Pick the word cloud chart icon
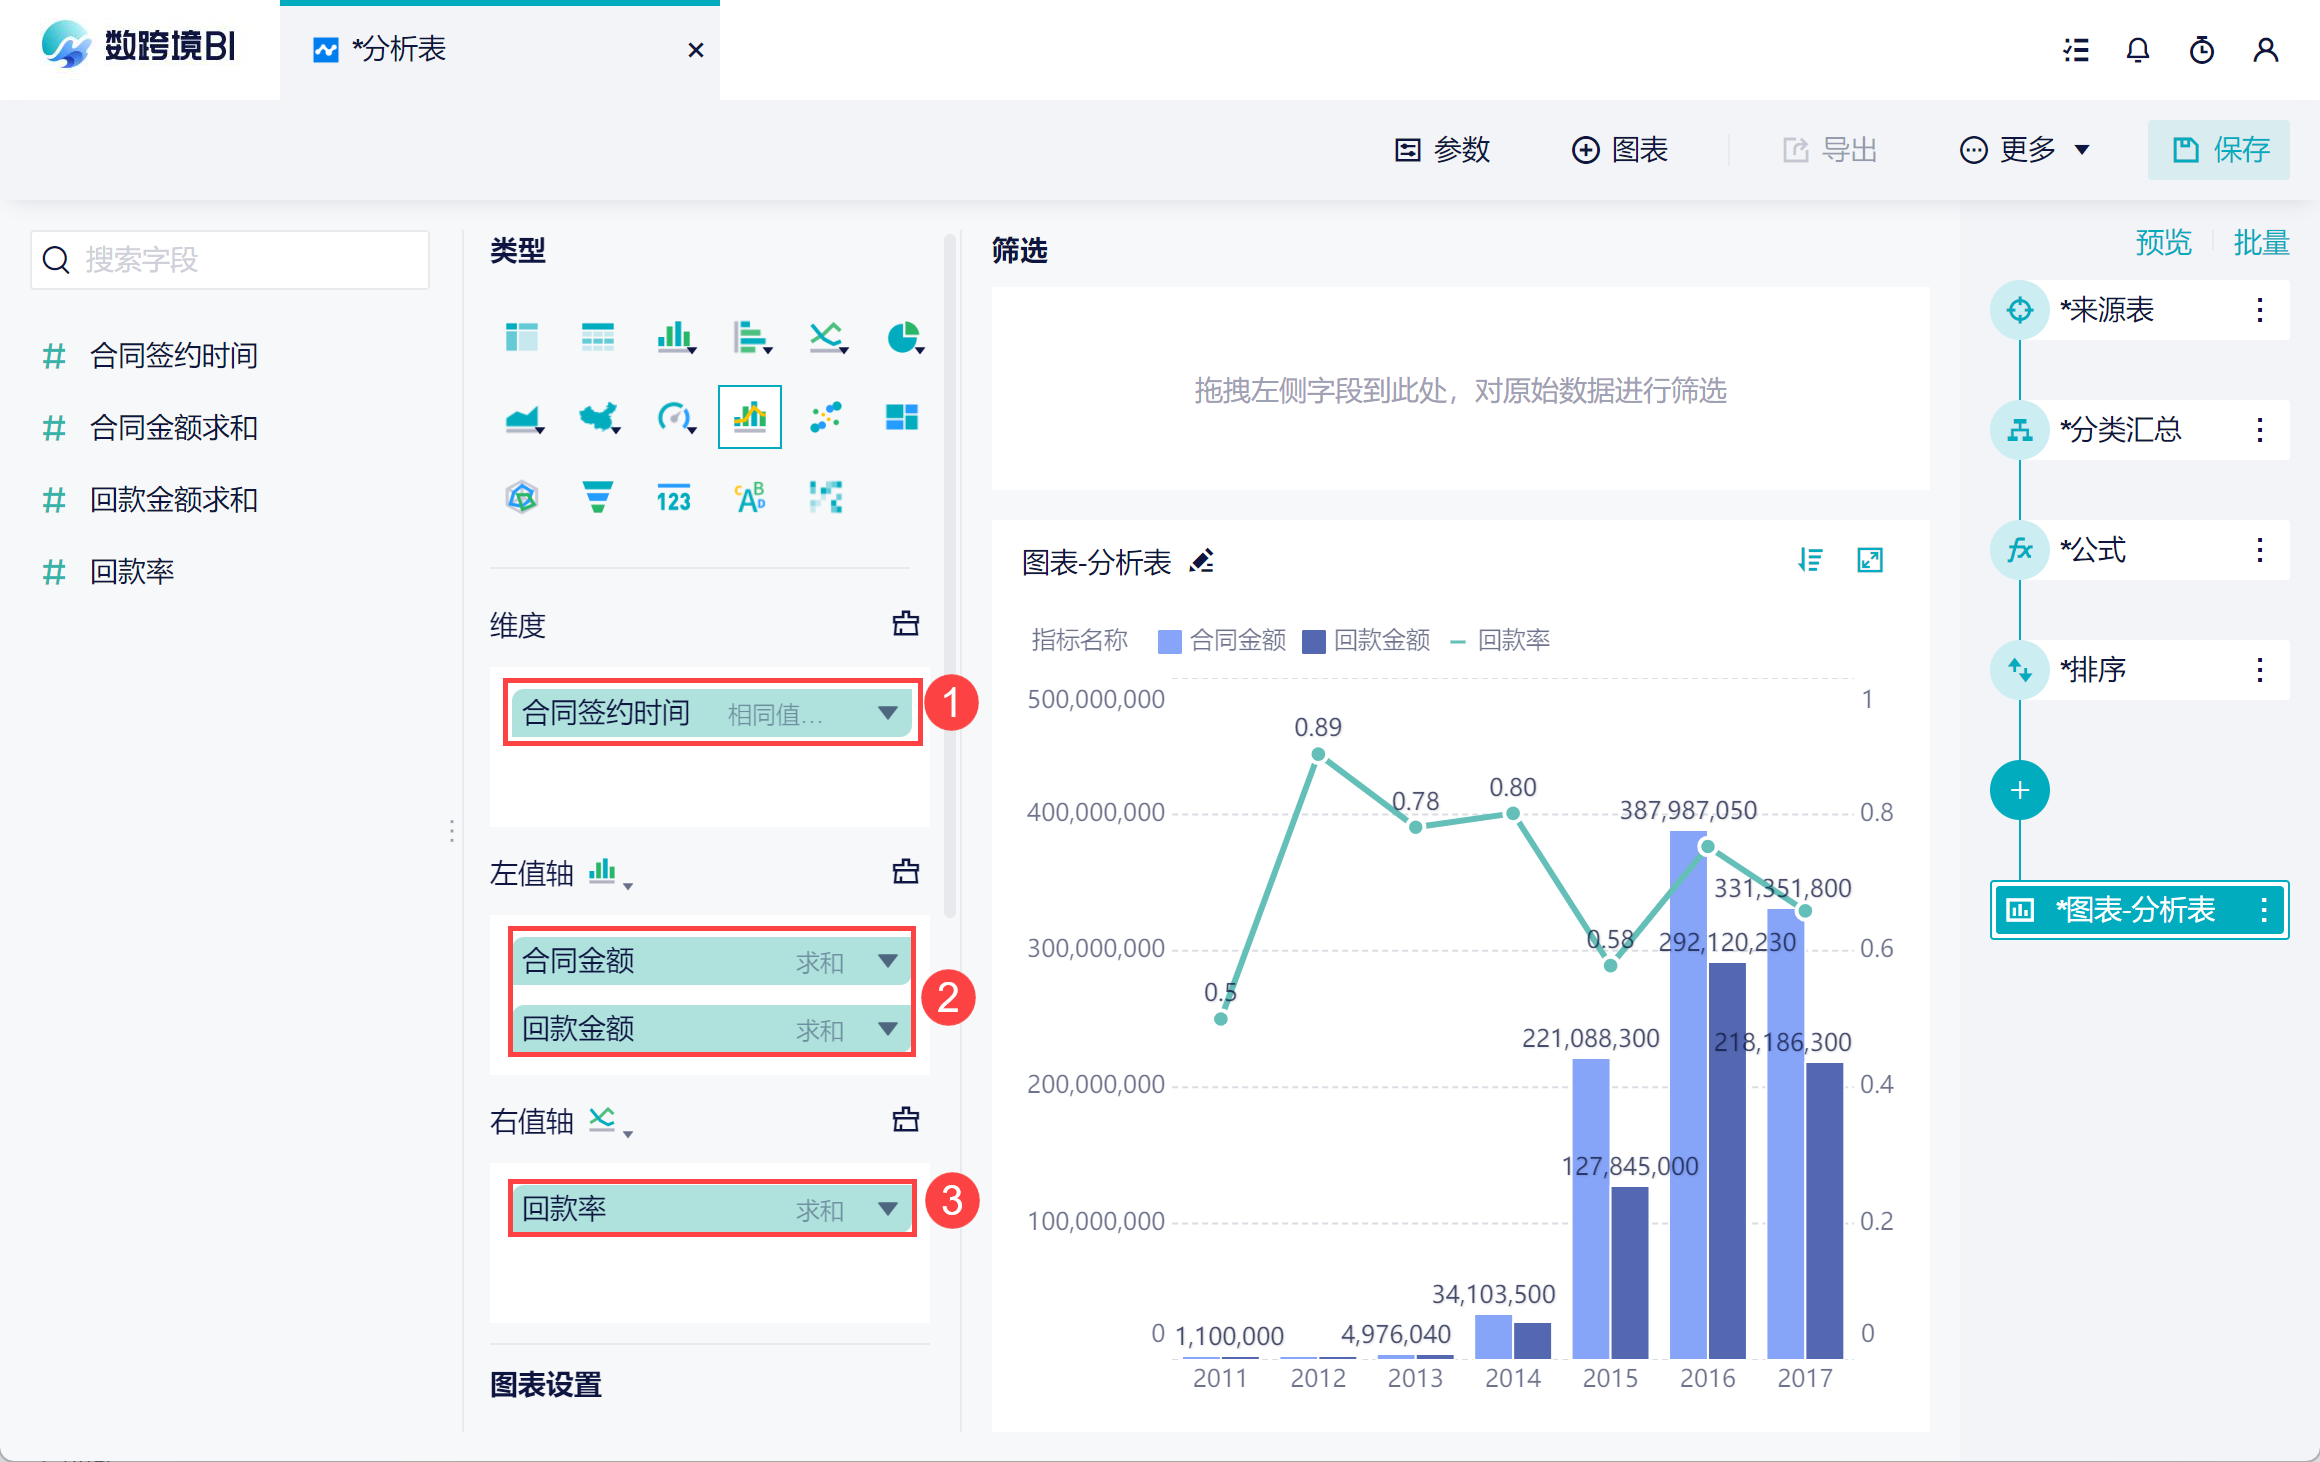The width and height of the screenshot is (2320, 1462). coord(750,497)
